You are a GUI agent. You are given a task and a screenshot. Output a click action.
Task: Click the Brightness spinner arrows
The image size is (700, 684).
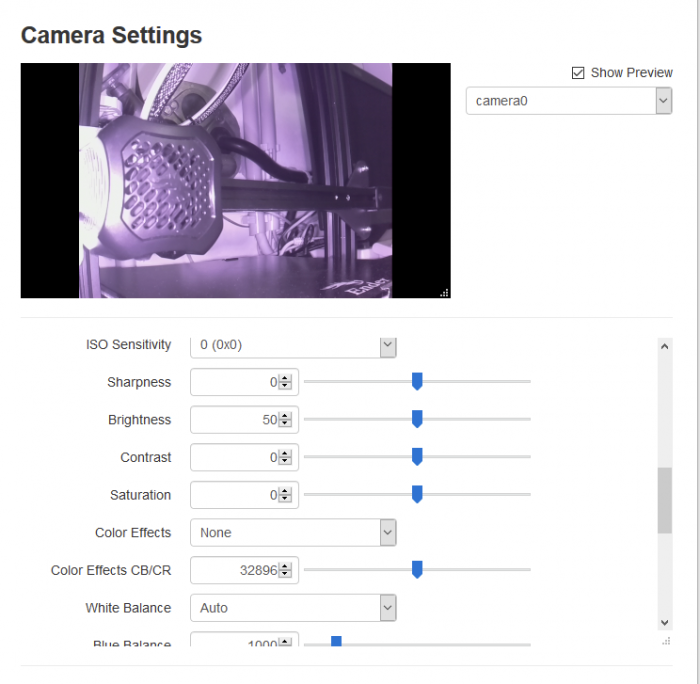(285, 420)
